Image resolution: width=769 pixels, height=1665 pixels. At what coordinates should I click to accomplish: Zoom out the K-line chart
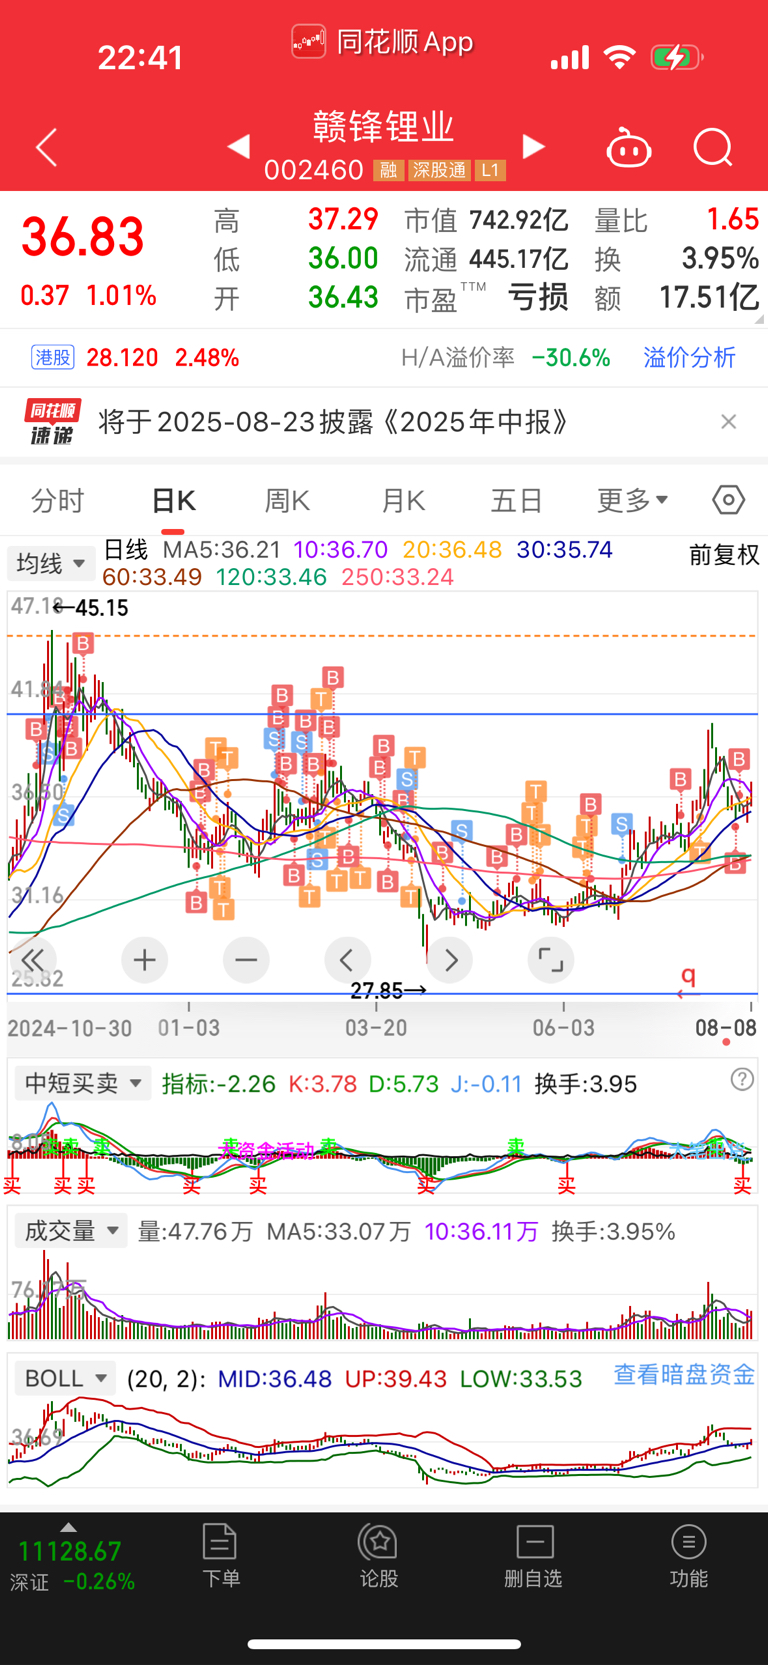click(x=246, y=960)
